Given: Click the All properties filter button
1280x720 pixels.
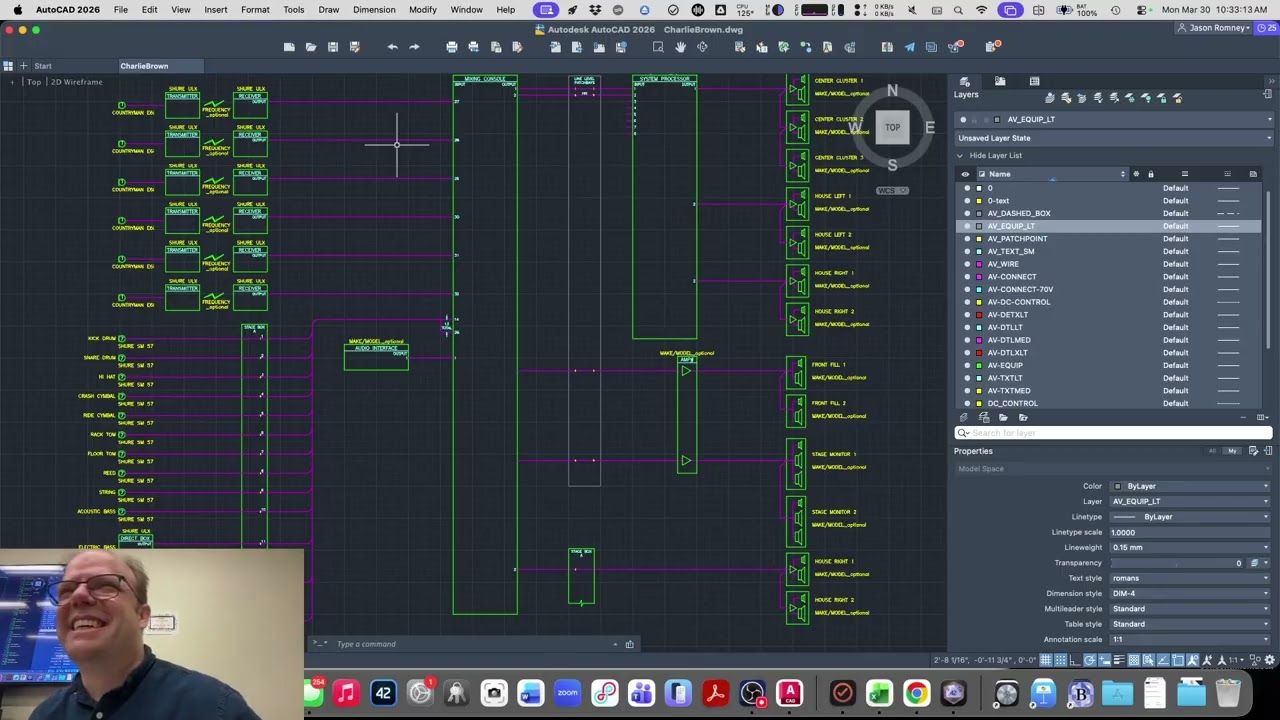Looking at the screenshot, I should [x=1213, y=451].
